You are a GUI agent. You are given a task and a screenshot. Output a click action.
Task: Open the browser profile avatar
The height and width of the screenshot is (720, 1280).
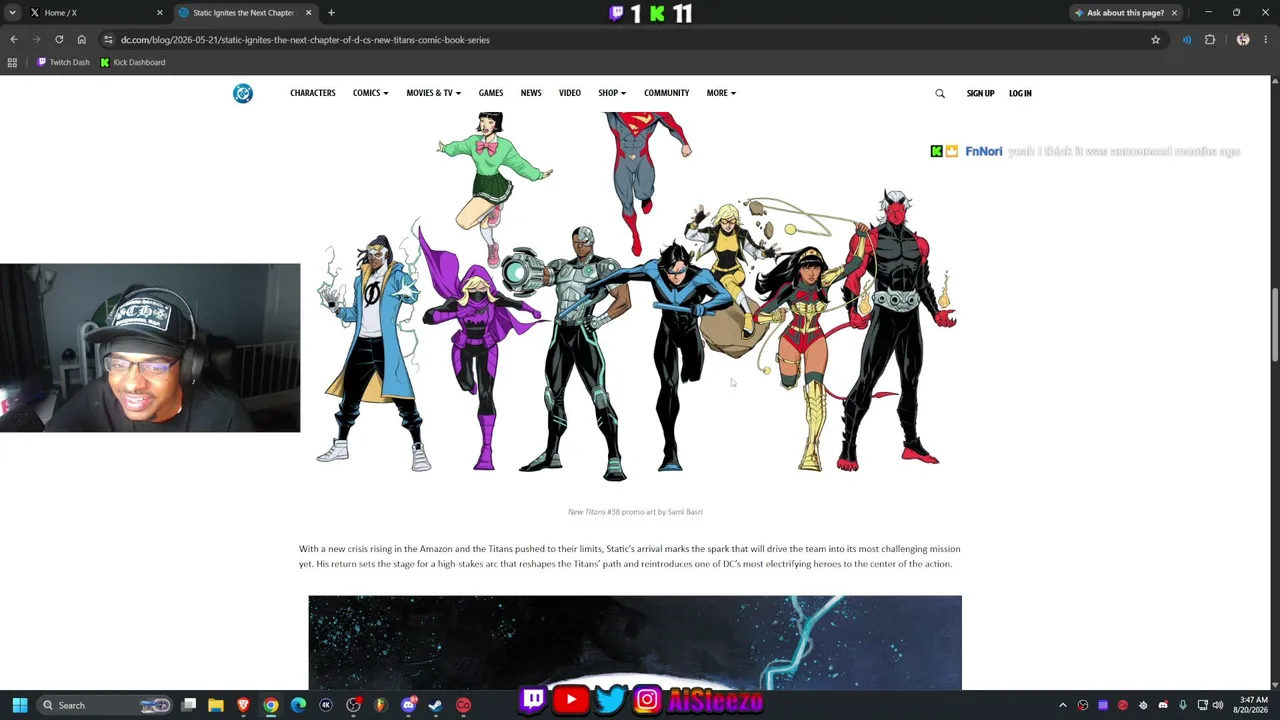pos(1243,40)
